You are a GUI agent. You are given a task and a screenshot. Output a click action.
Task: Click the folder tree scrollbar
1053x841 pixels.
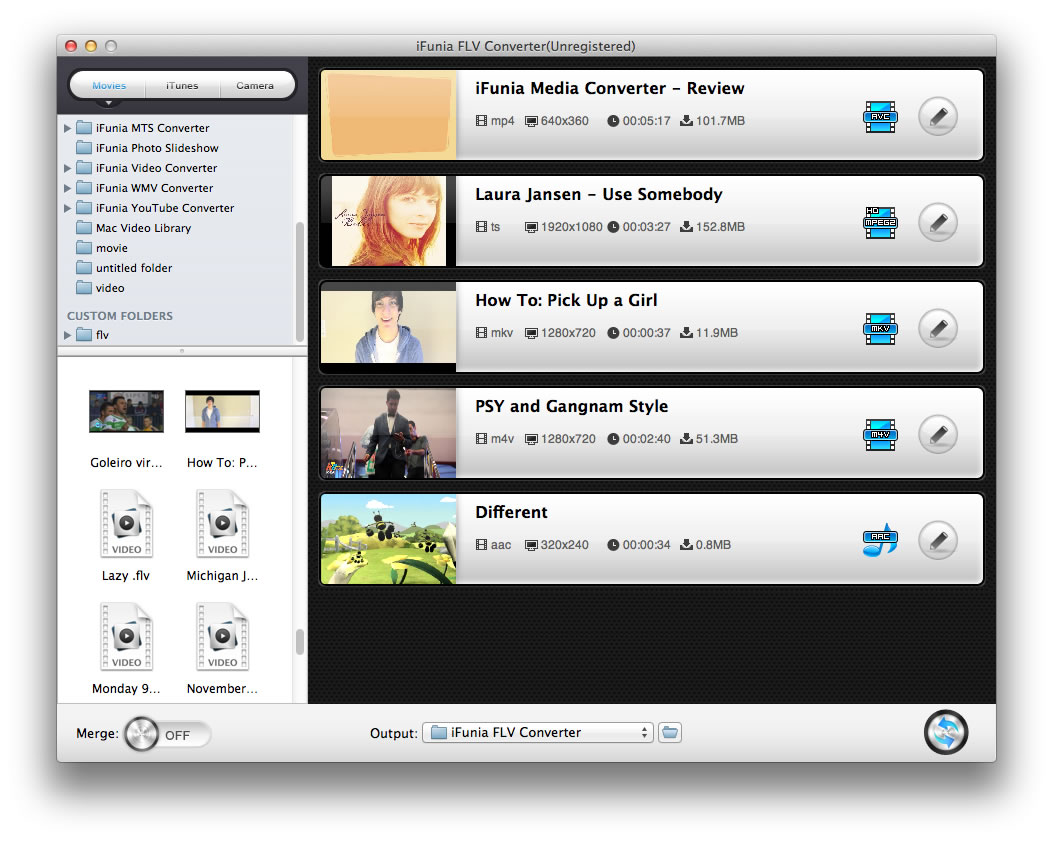click(x=300, y=281)
